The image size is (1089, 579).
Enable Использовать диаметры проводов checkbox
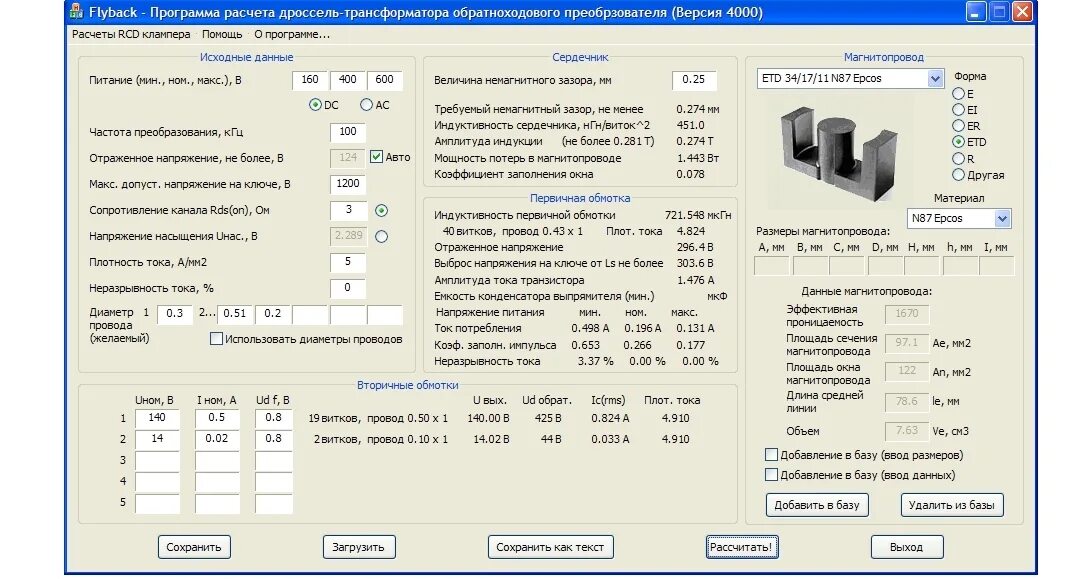(x=216, y=339)
